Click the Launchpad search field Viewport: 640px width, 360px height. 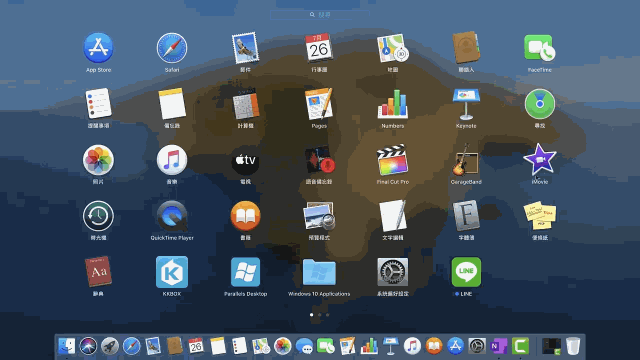[x=320, y=15]
